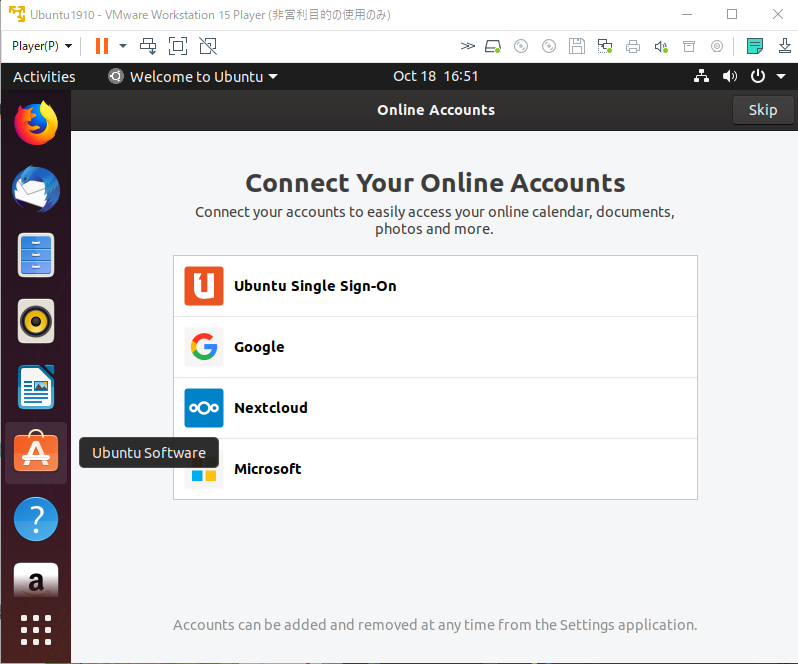This screenshot has width=798, height=664.
Task: Click the power icon in Ubuntu top bar
Action: [758, 76]
